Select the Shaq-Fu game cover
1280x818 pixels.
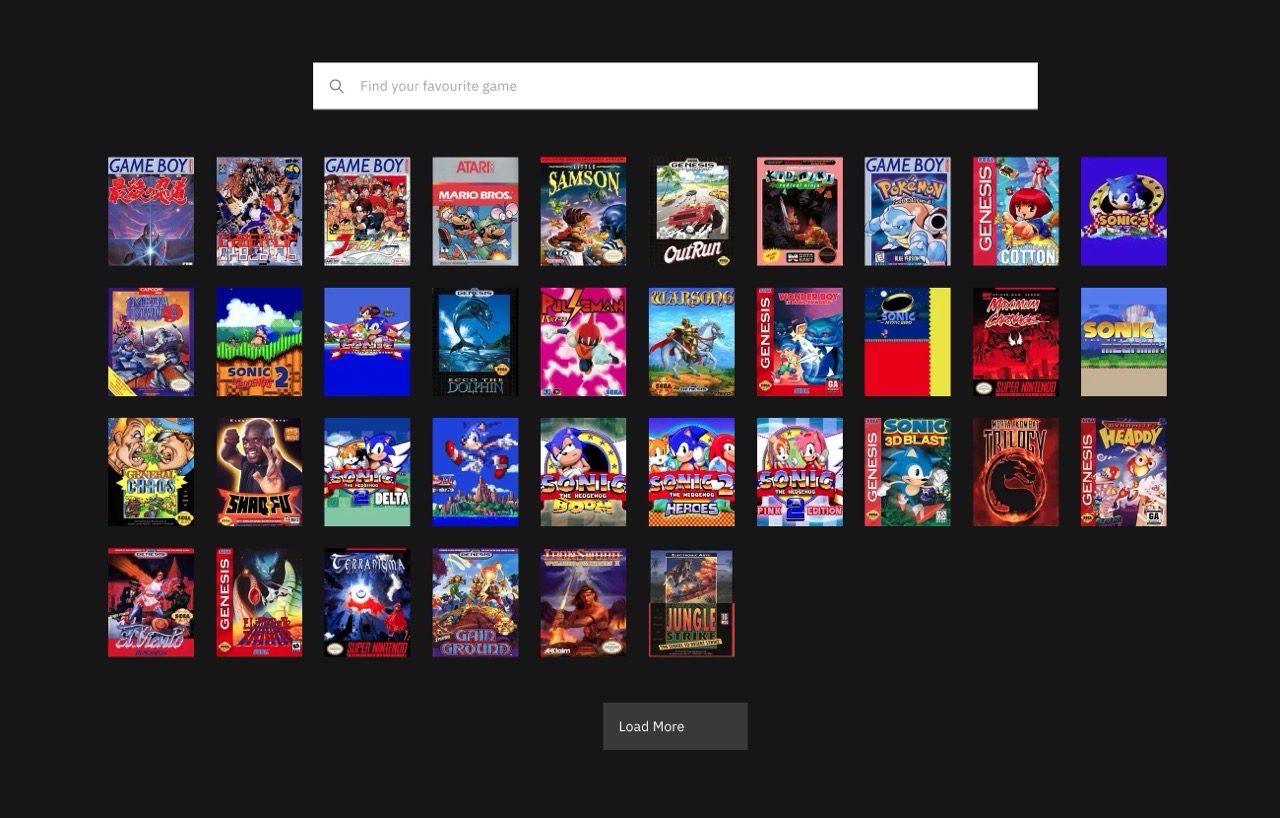click(259, 472)
